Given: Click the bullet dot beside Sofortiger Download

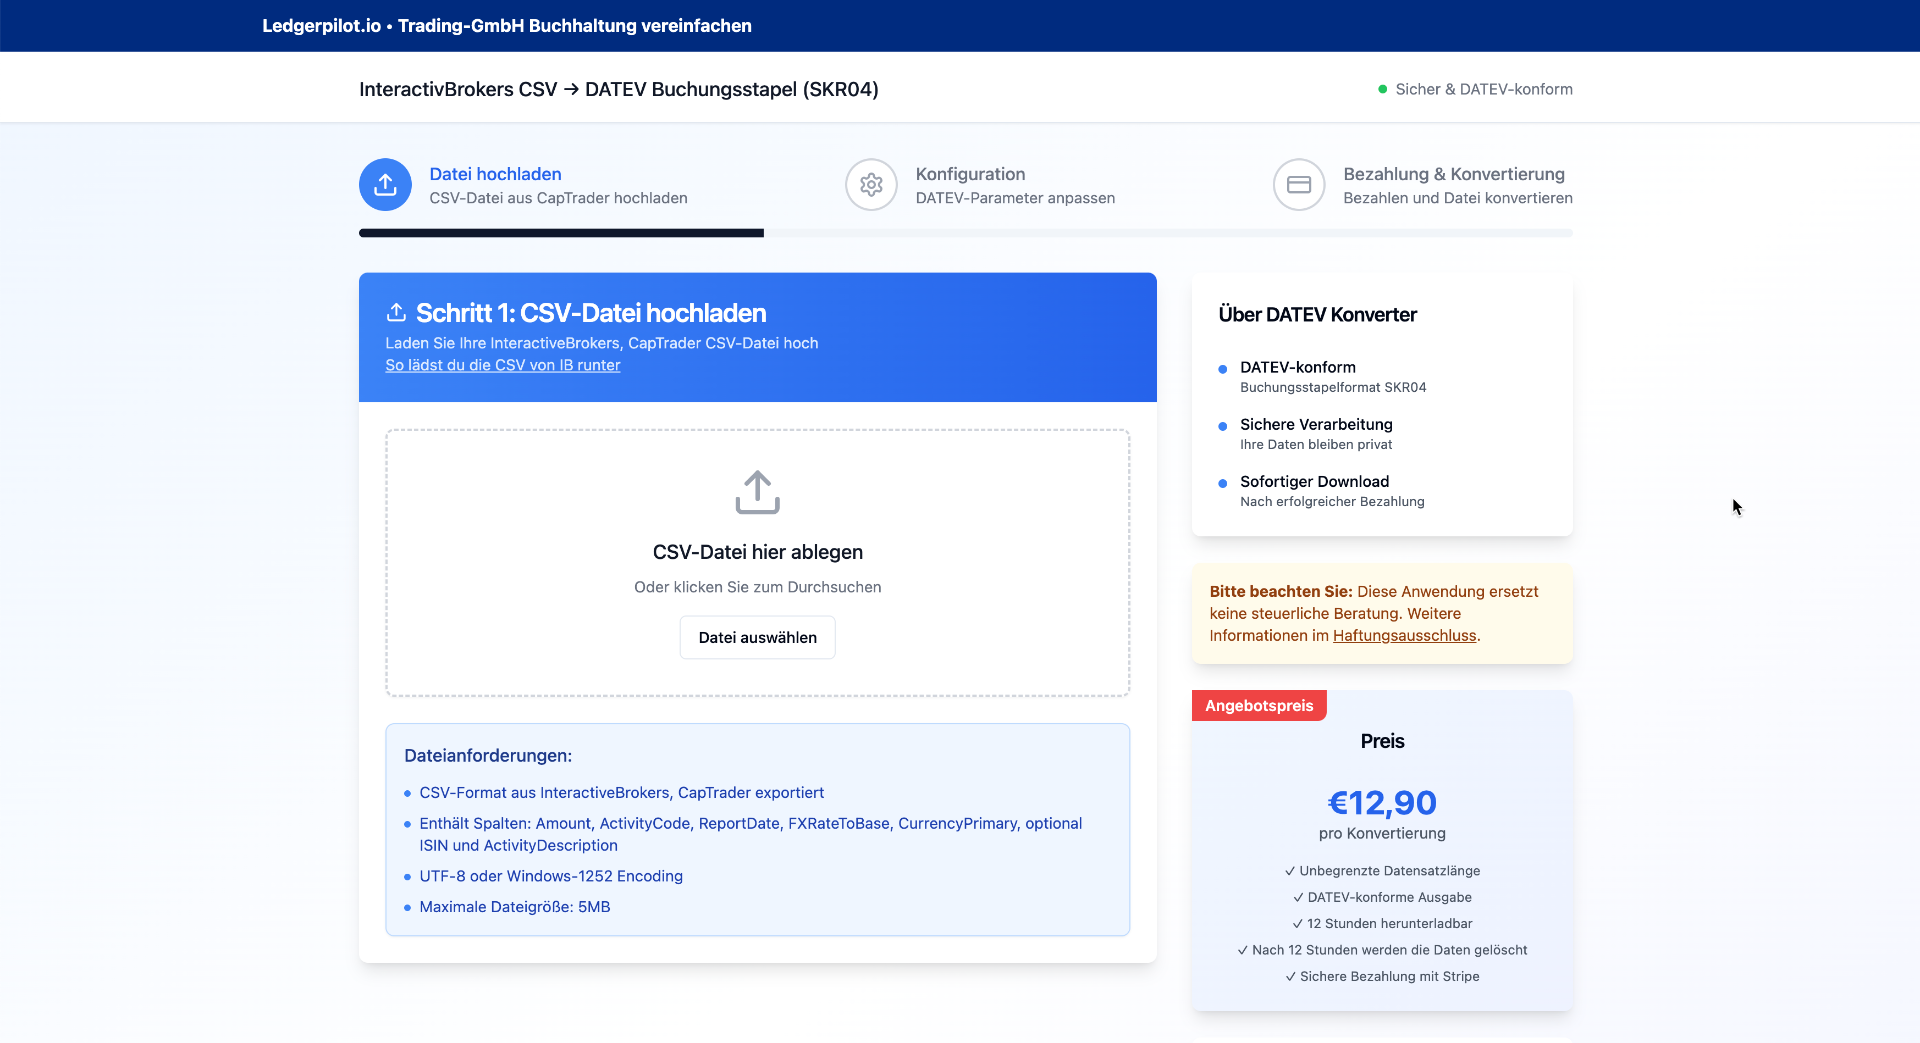Looking at the screenshot, I should pyautogui.click(x=1222, y=483).
